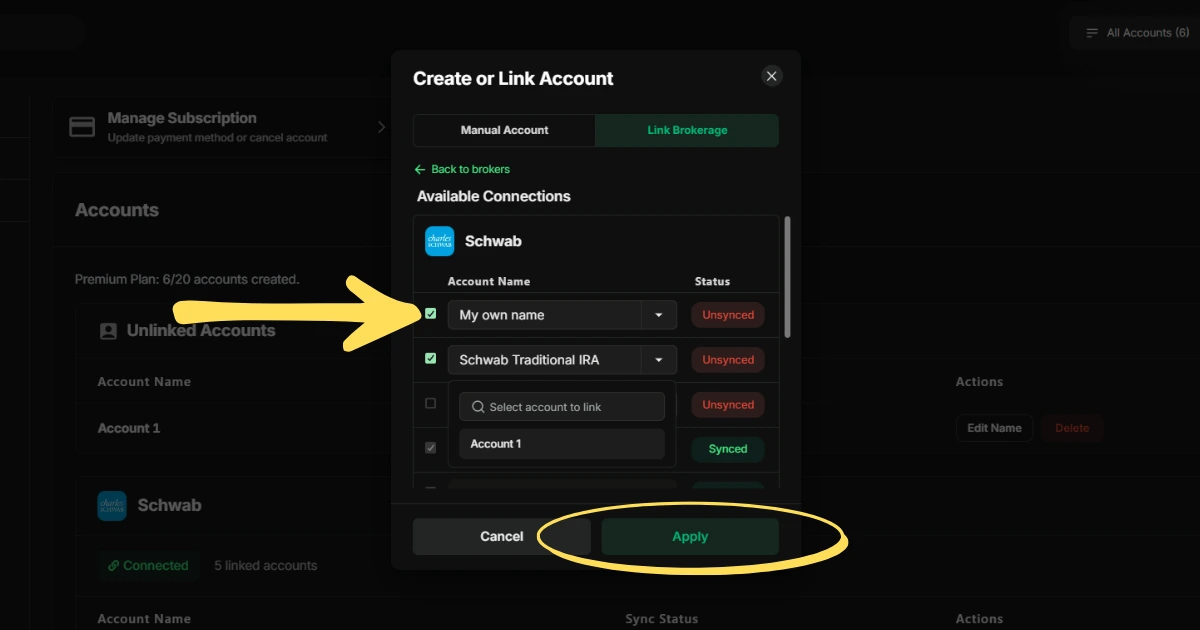Click the magnifier icon in the account search
Image resolution: width=1200 pixels, height=630 pixels.
[x=478, y=406]
